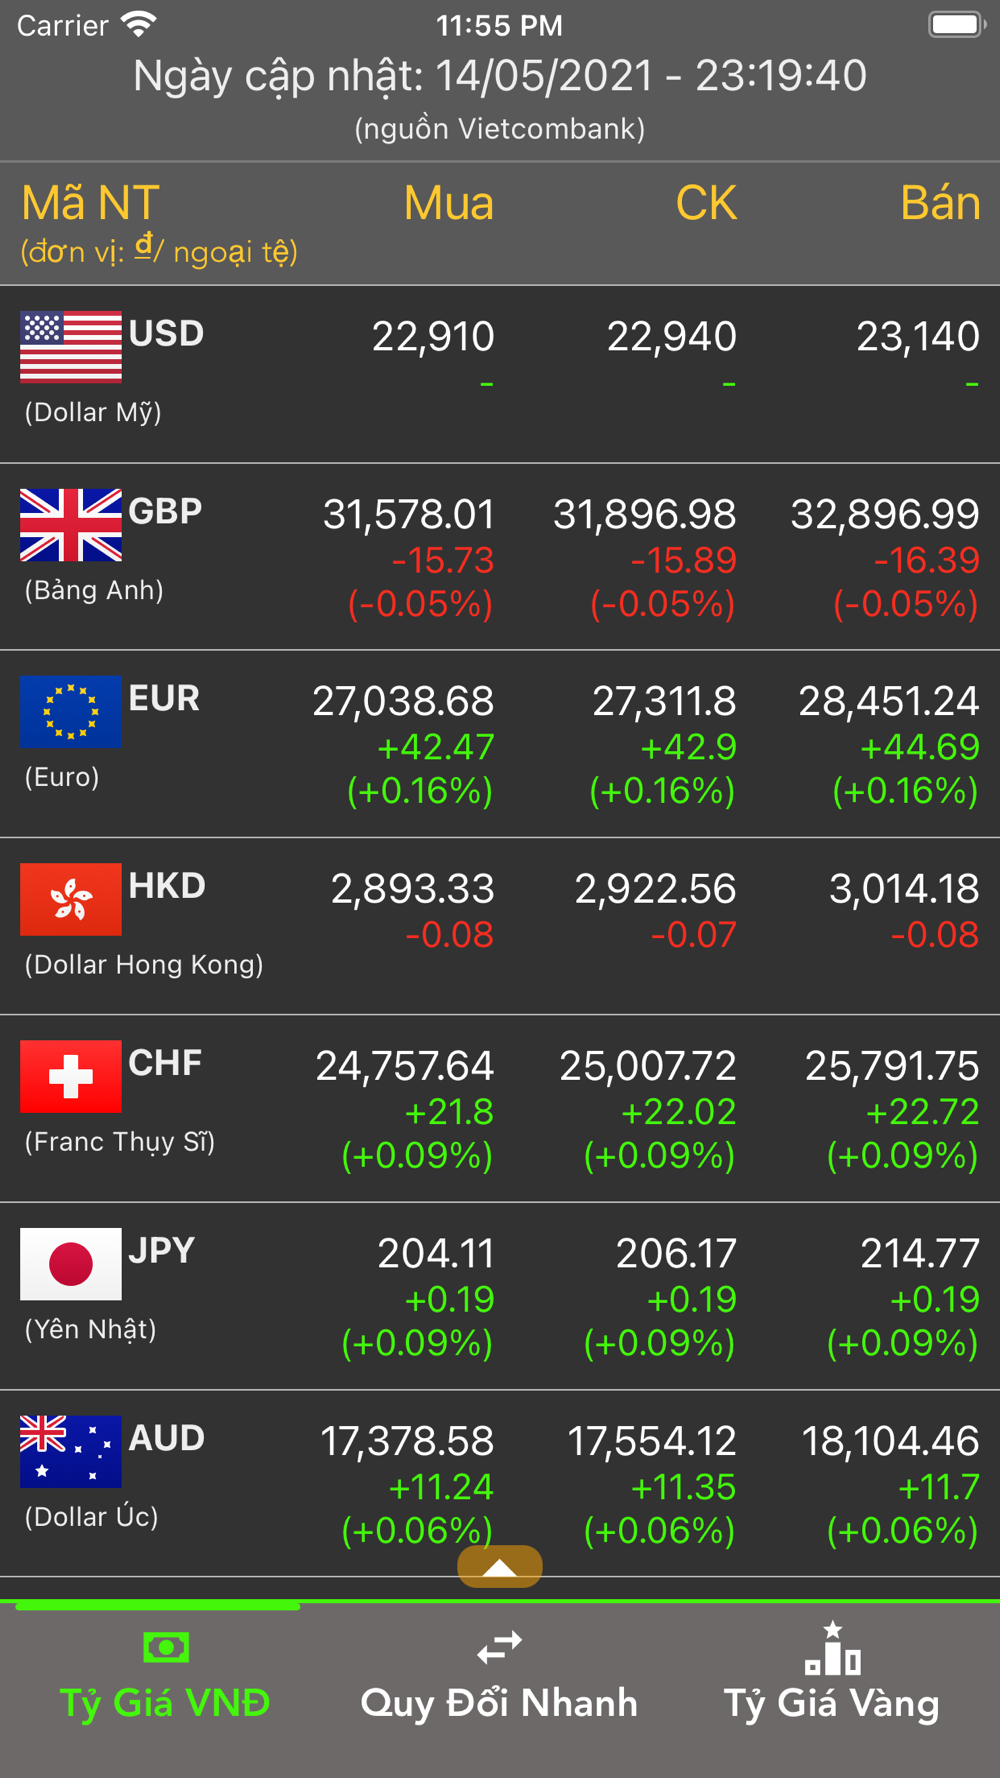Tap the update date line at top
The width and height of the screenshot is (1000, 1778).
(x=500, y=76)
